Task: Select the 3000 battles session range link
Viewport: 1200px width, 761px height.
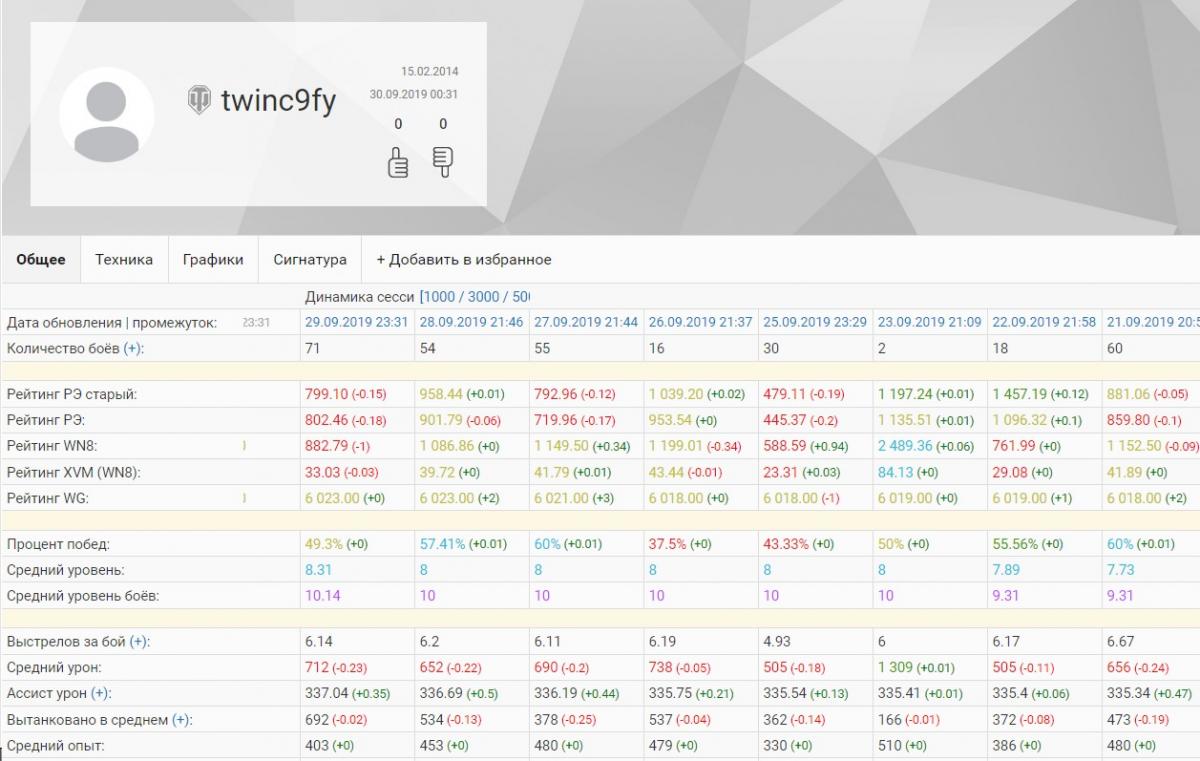Action: tap(484, 297)
